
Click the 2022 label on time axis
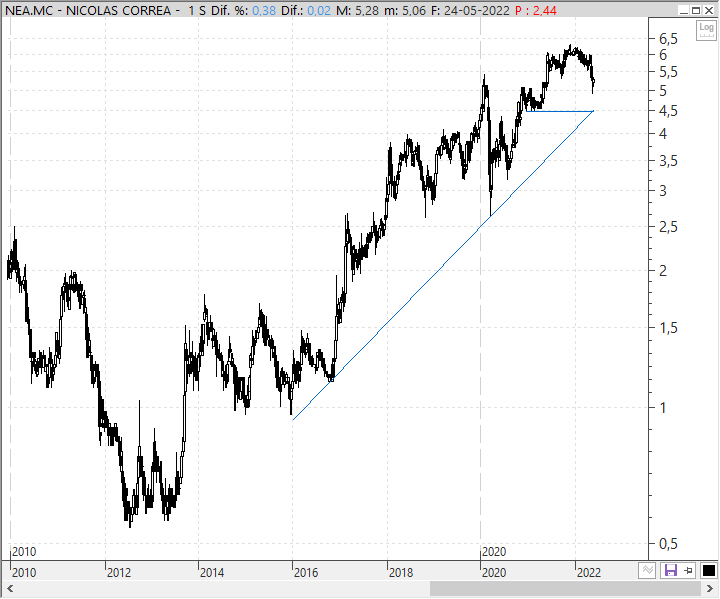click(589, 572)
